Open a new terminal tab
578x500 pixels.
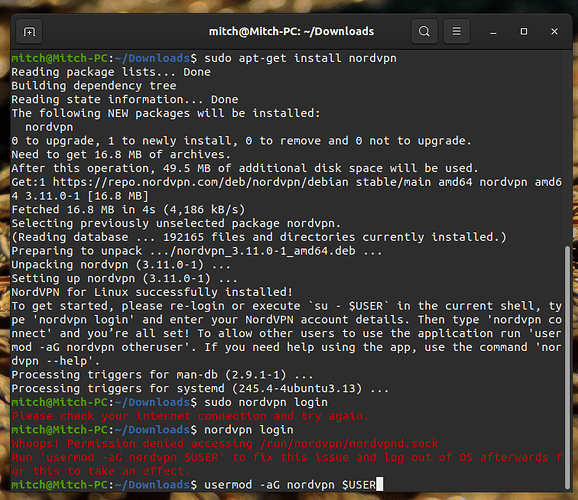29,32
